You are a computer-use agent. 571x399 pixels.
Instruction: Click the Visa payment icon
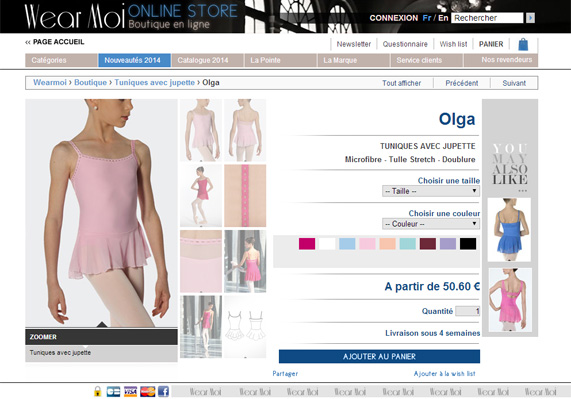pyautogui.click(x=130, y=391)
